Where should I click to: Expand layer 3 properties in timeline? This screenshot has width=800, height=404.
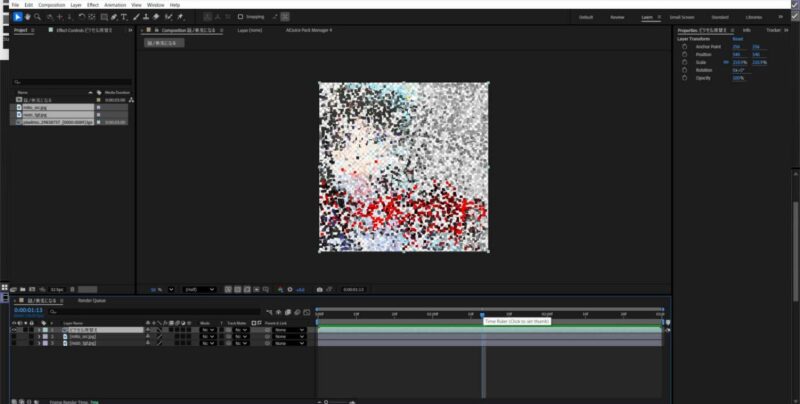pyautogui.click(x=39, y=343)
